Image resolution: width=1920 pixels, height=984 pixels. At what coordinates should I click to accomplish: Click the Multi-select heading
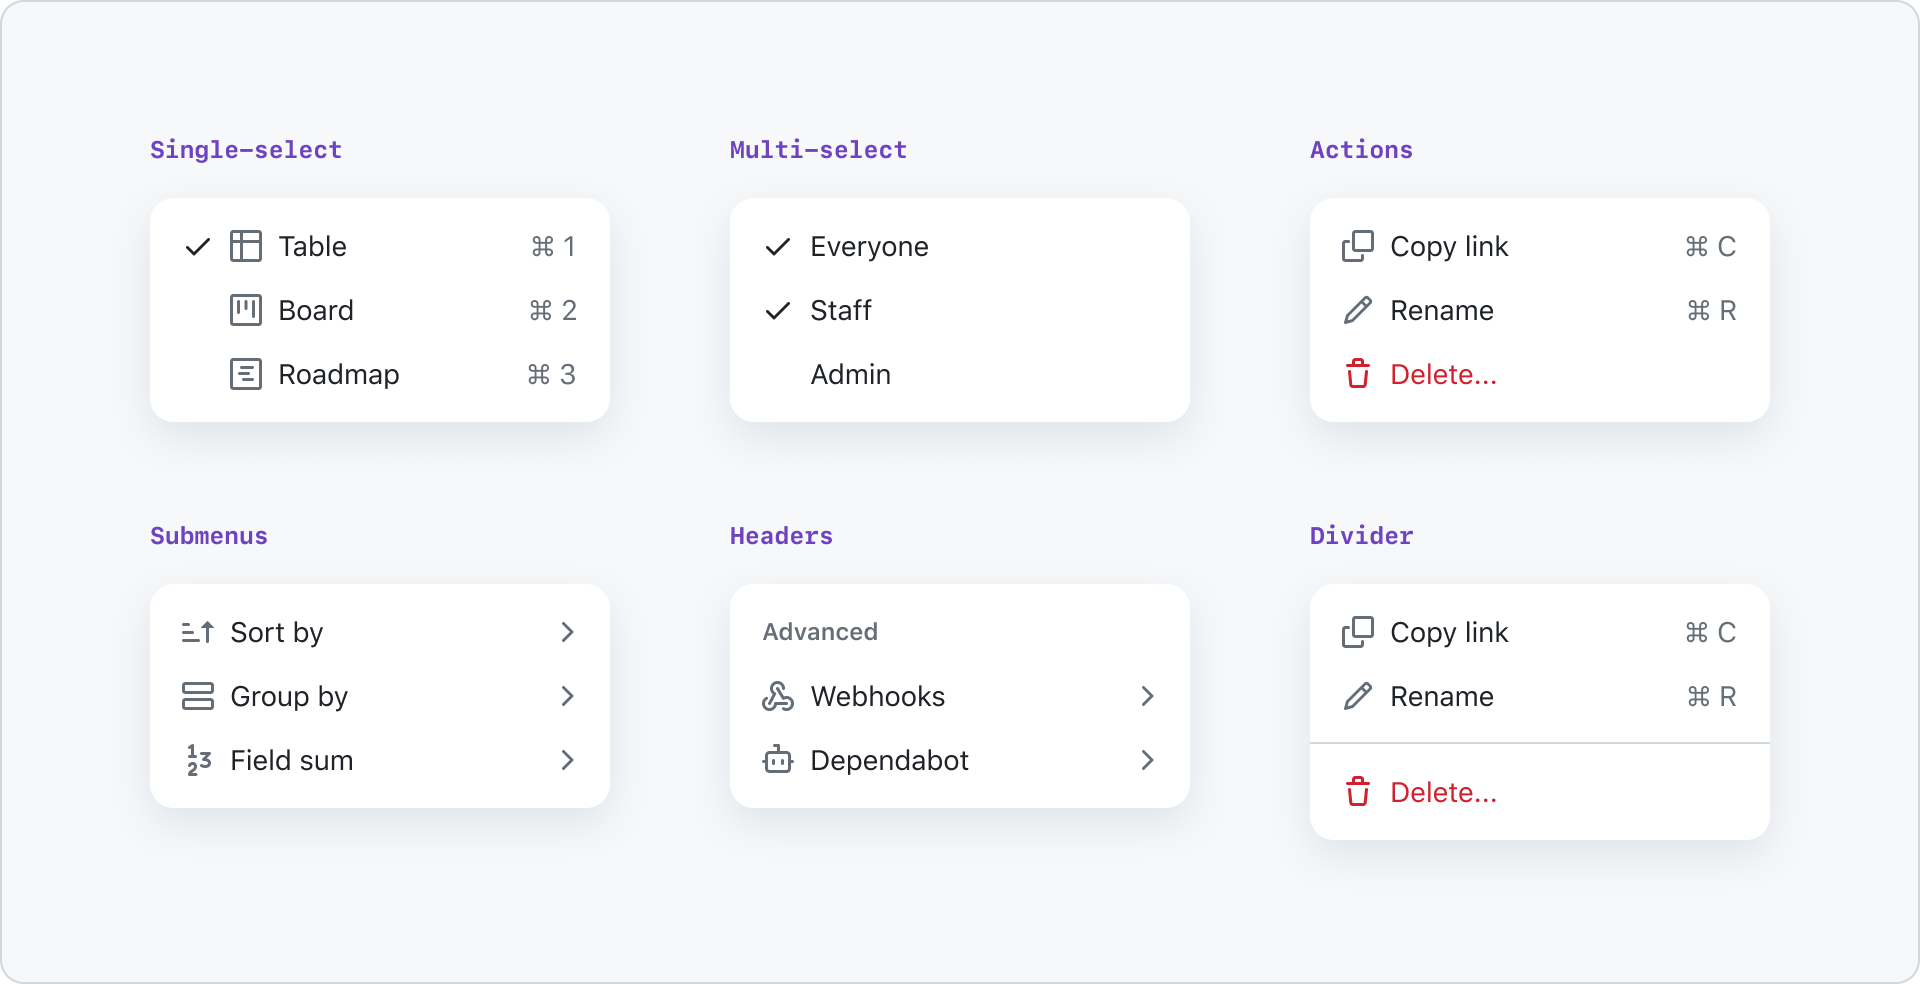point(818,150)
